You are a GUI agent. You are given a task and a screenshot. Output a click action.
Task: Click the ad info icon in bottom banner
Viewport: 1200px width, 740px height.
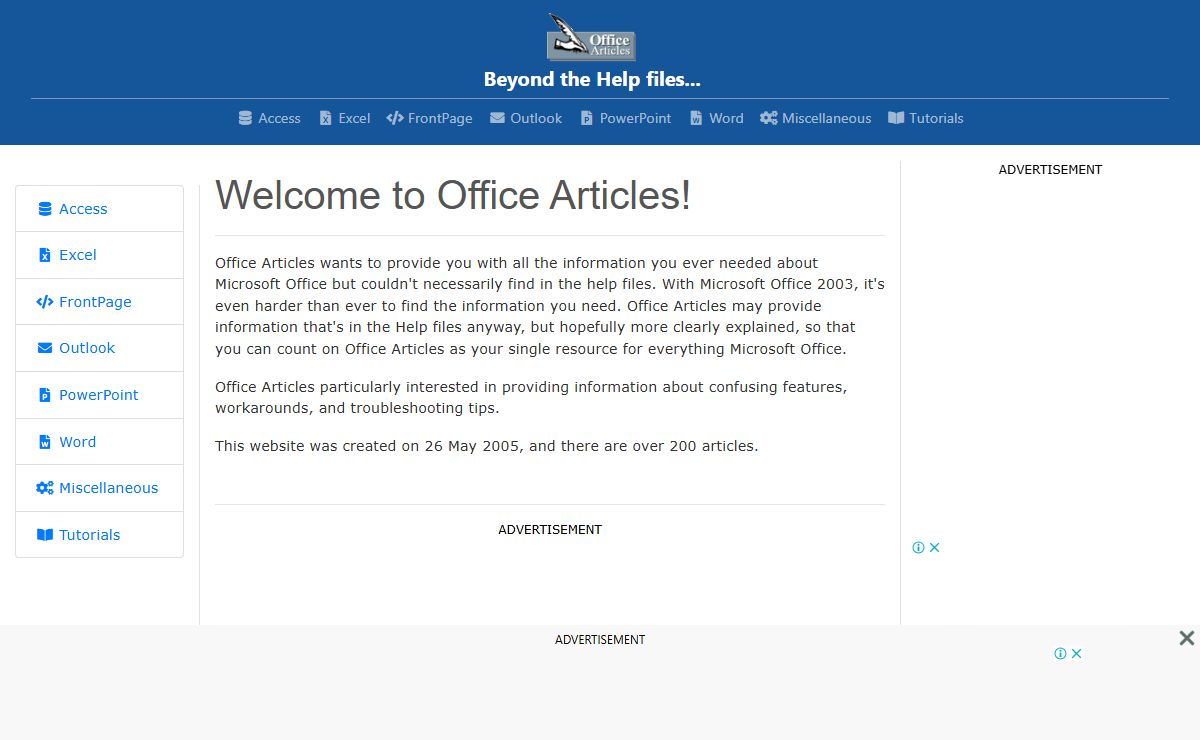coord(1060,653)
